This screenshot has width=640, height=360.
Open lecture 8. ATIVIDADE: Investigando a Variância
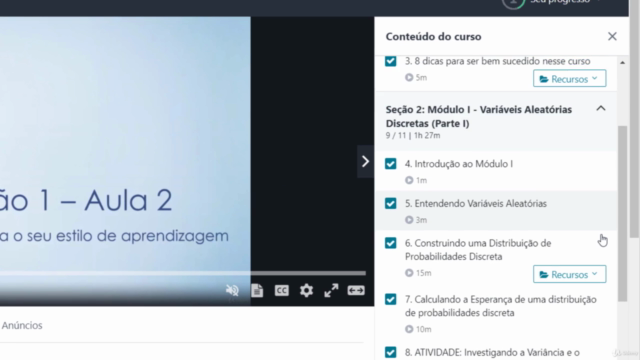492,352
